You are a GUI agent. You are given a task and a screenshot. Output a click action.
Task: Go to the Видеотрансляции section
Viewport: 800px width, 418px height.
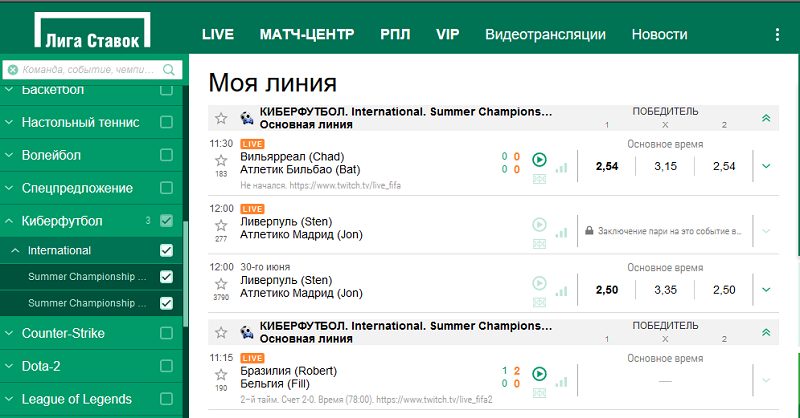(545, 34)
